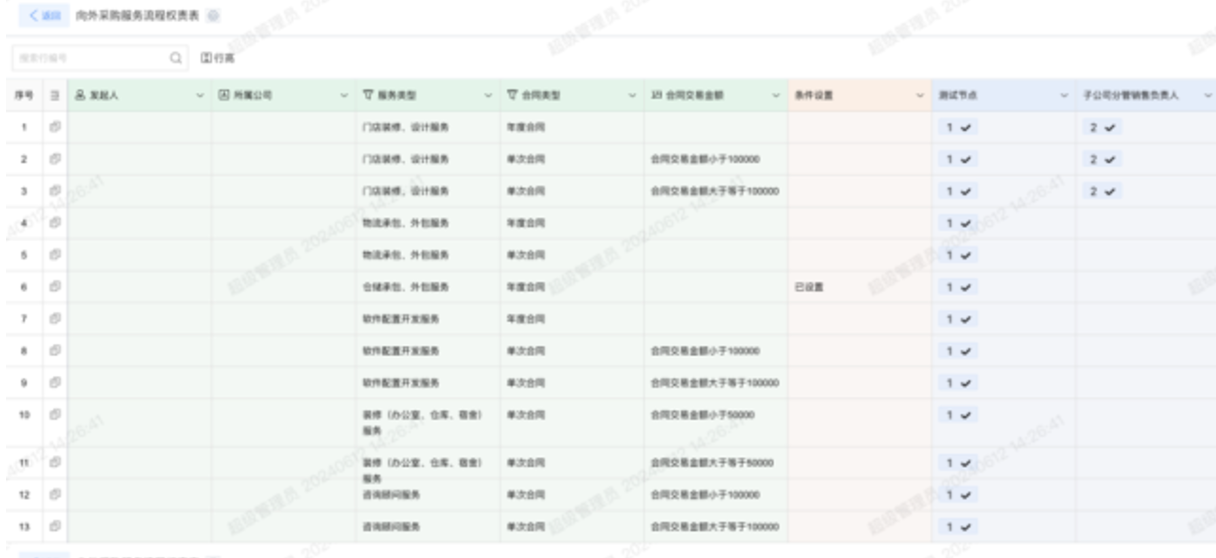Select row 3's 合同交易金额大于等于100000 cell
The width and height of the screenshot is (1216, 558).
[x=716, y=191]
